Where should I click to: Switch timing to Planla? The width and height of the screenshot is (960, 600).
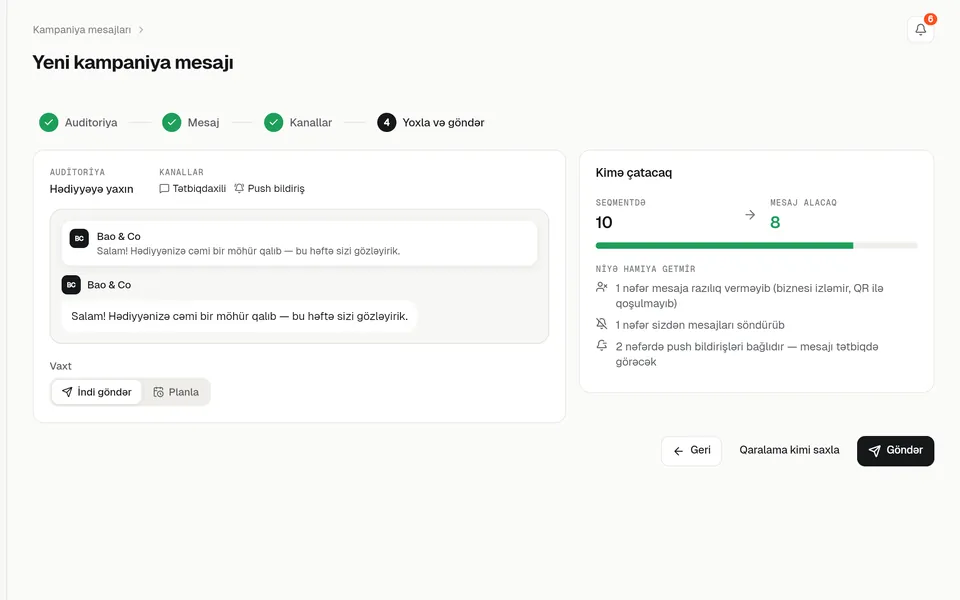point(176,392)
